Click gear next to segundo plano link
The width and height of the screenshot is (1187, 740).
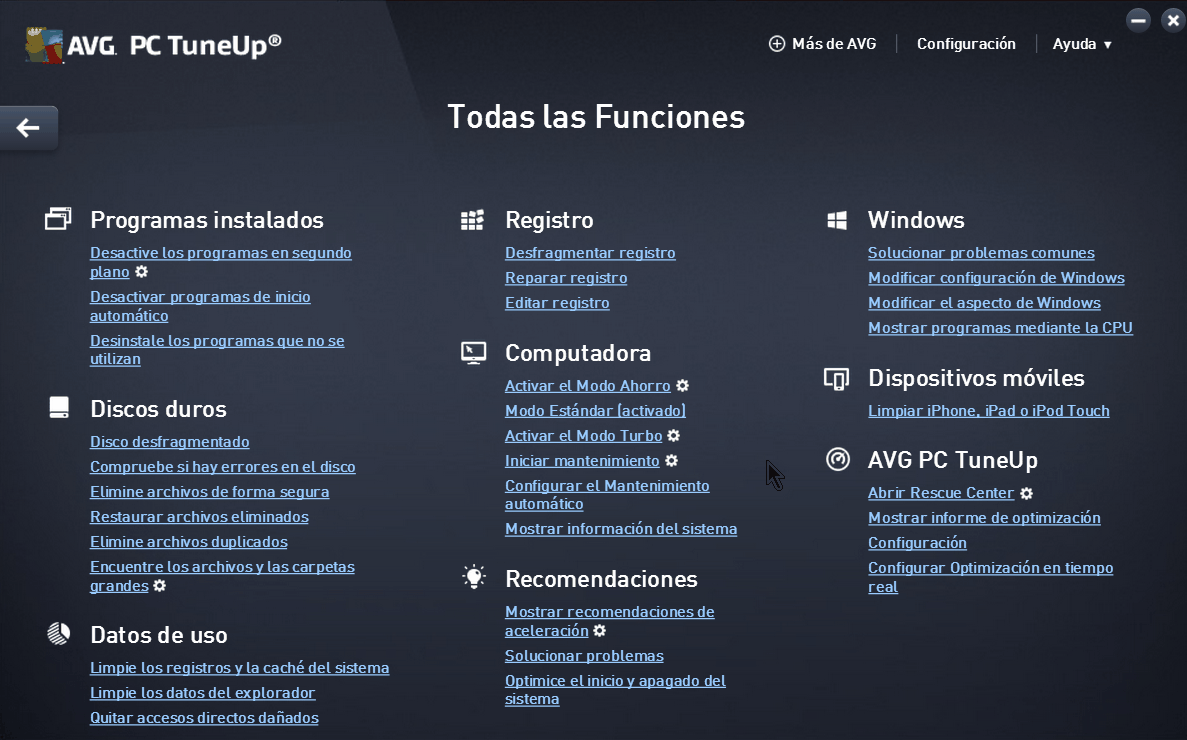(142, 271)
